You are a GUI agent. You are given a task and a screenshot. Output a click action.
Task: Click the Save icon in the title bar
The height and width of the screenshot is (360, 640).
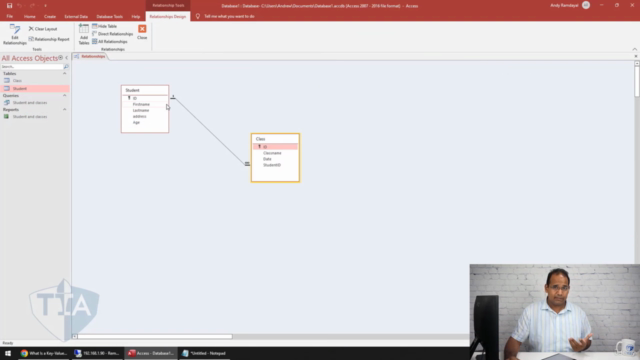(9, 6)
